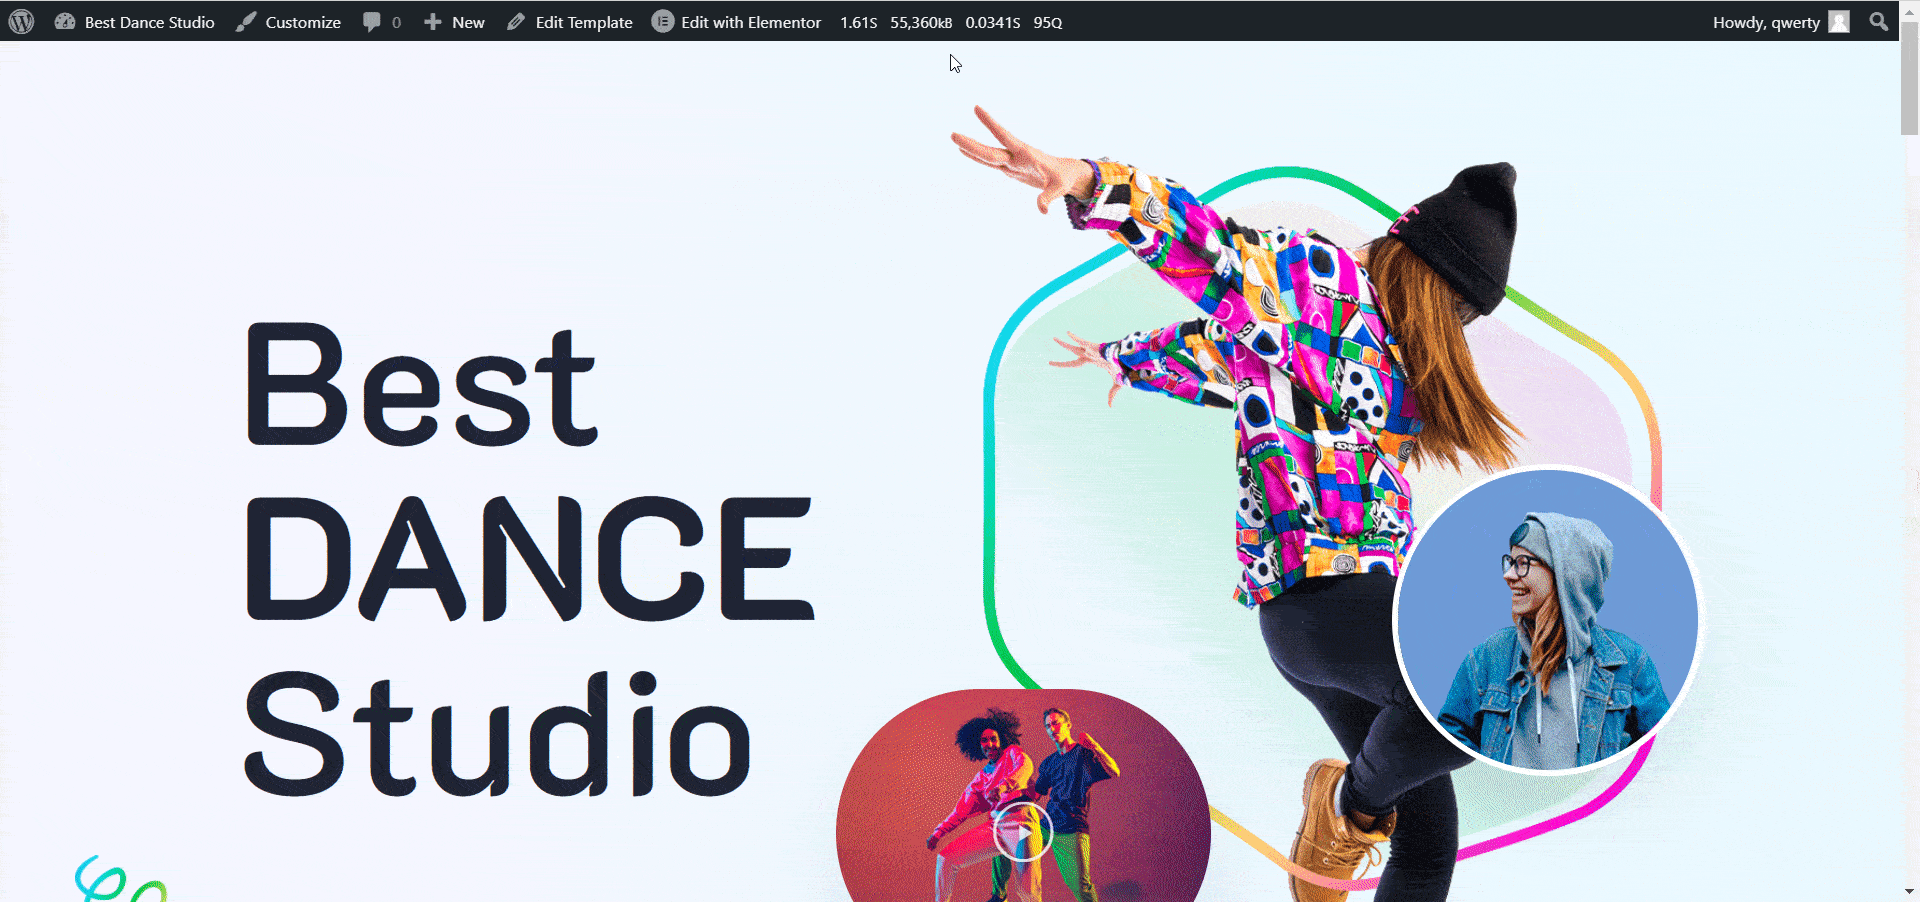The height and width of the screenshot is (902, 1920).
Task: Click the Edit Template pencil icon
Action: 516,22
